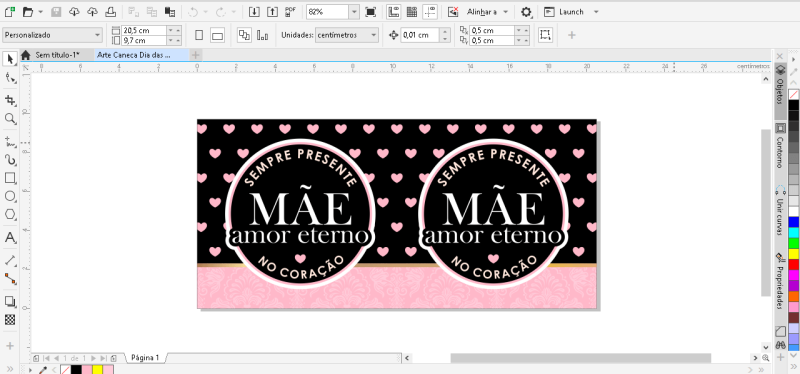The image size is (800, 374).
Task: Open a file with the folder icon
Action: coord(28,11)
